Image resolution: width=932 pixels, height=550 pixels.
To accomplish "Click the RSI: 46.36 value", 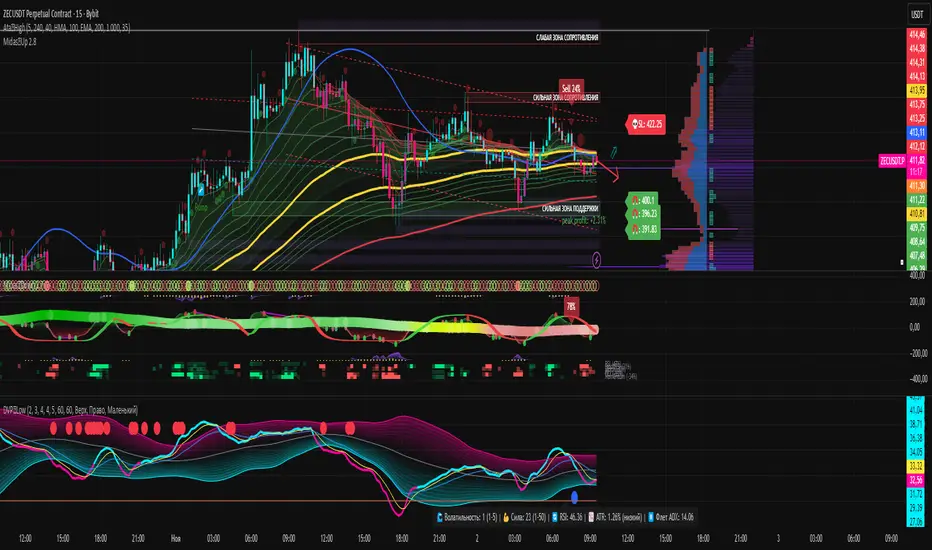I will [x=571, y=517].
